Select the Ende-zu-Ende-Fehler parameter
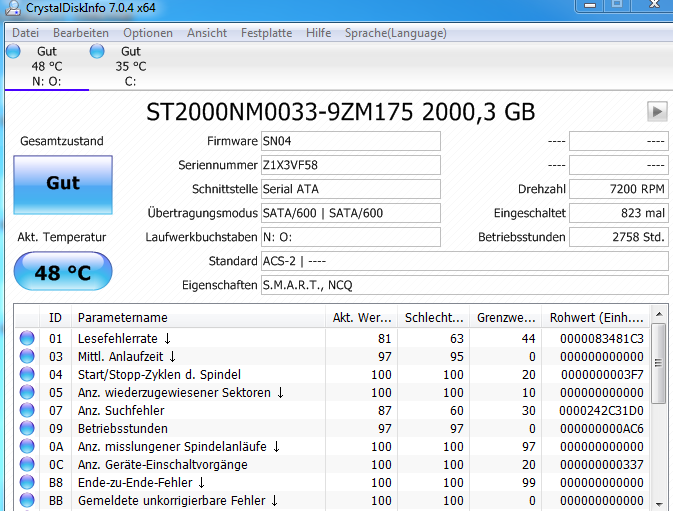Viewport: 673px width, 511px height. pyautogui.click(x=142, y=483)
